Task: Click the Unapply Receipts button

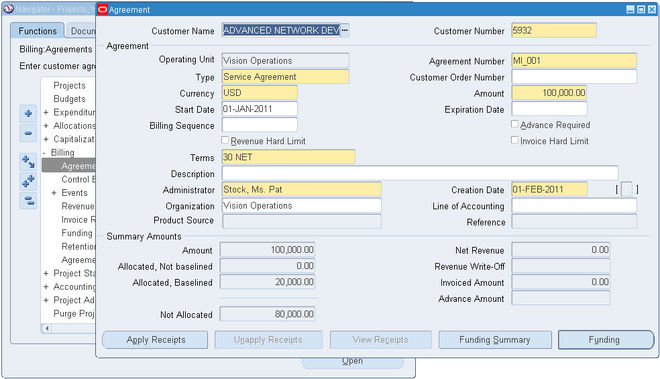Action: coord(268,340)
